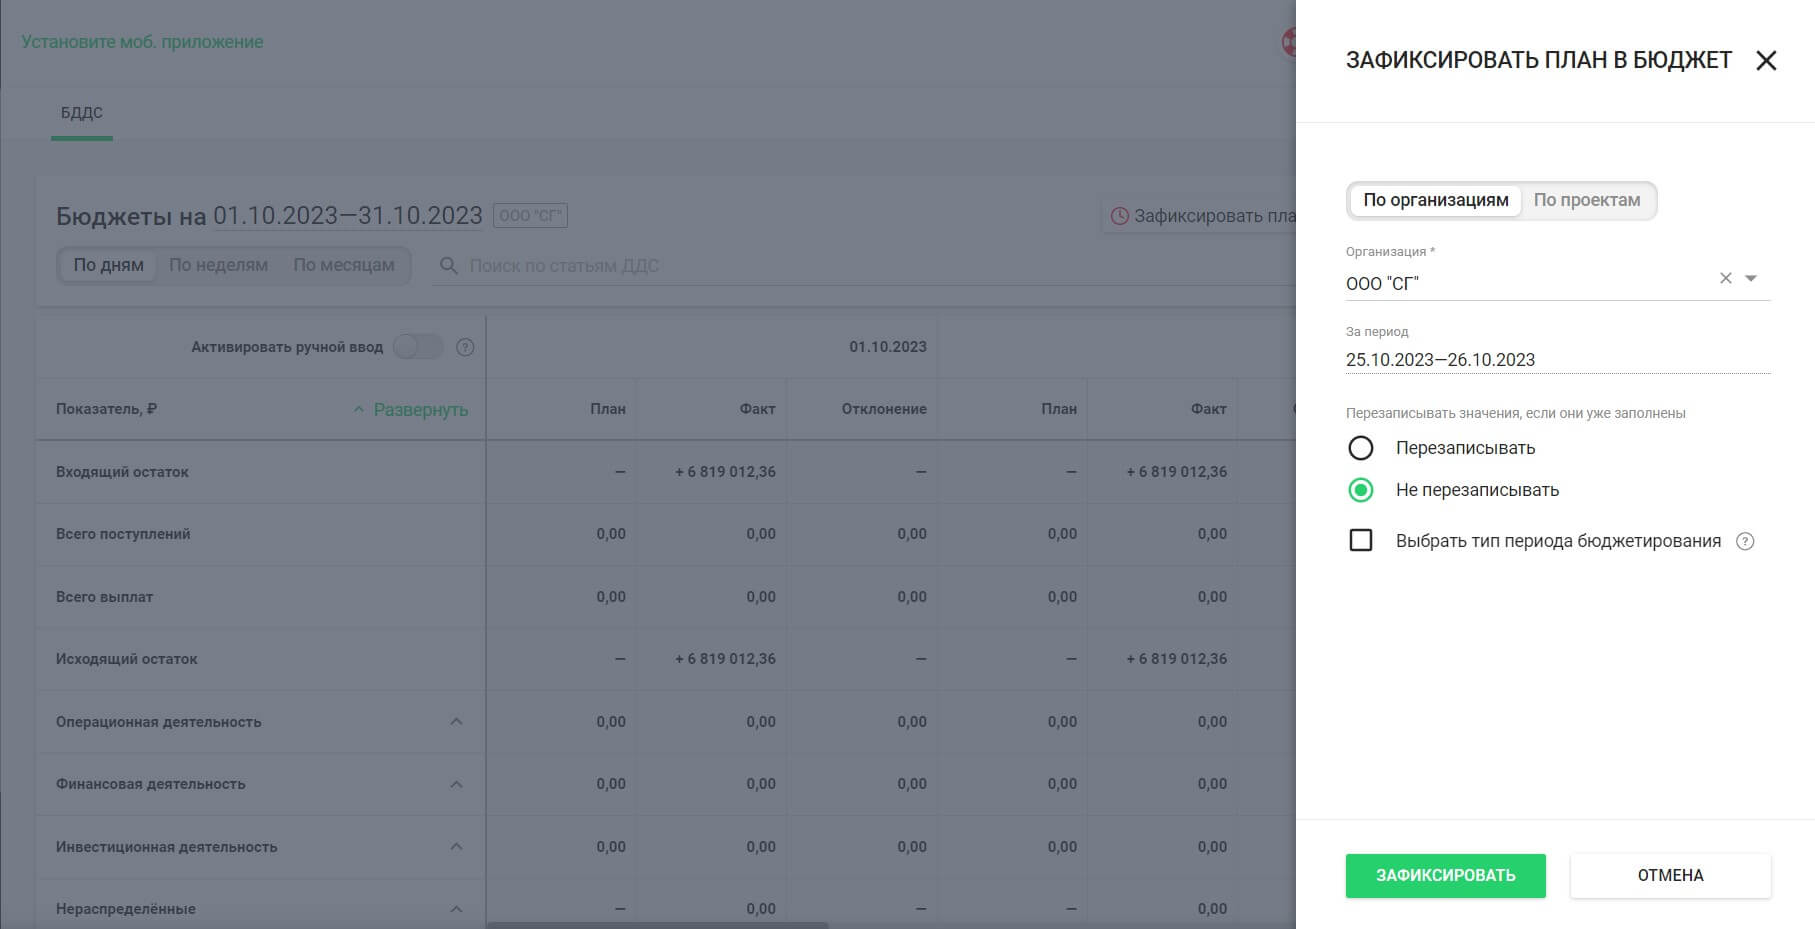Click help icon beside manual input toggle
The image size is (1815, 929).
pyautogui.click(x=465, y=348)
